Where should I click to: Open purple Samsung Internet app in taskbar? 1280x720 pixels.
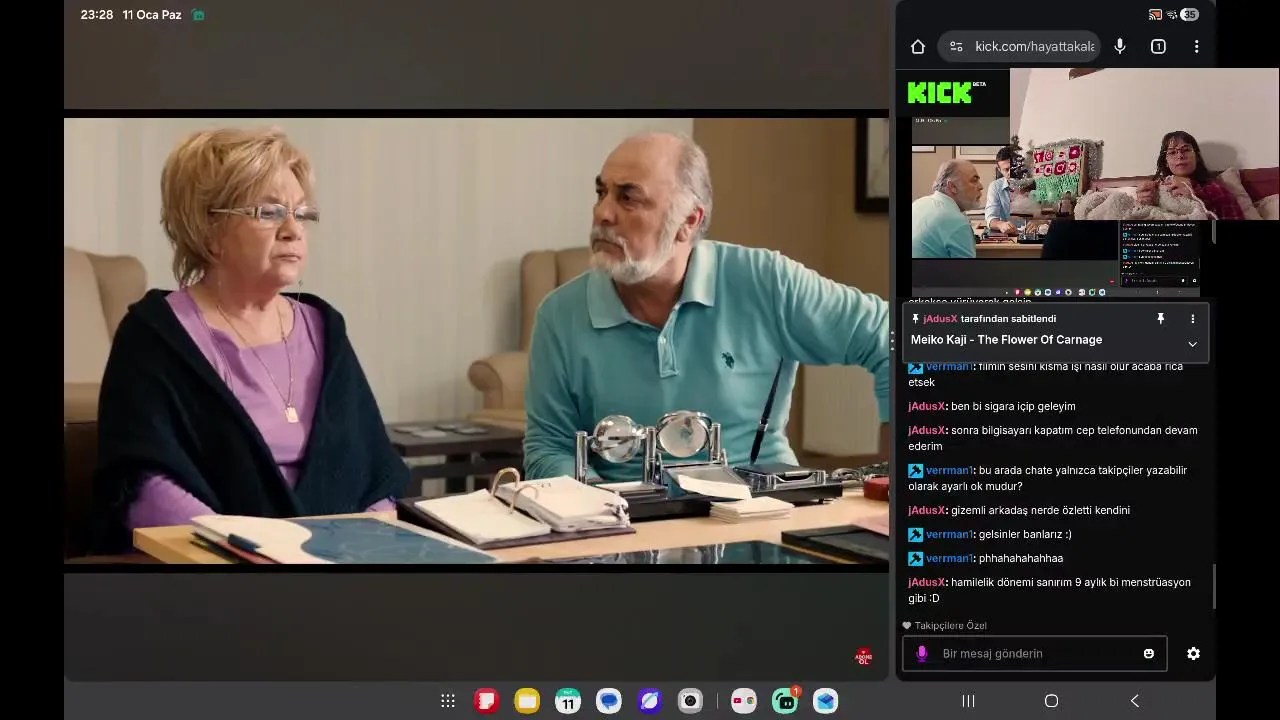650,701
